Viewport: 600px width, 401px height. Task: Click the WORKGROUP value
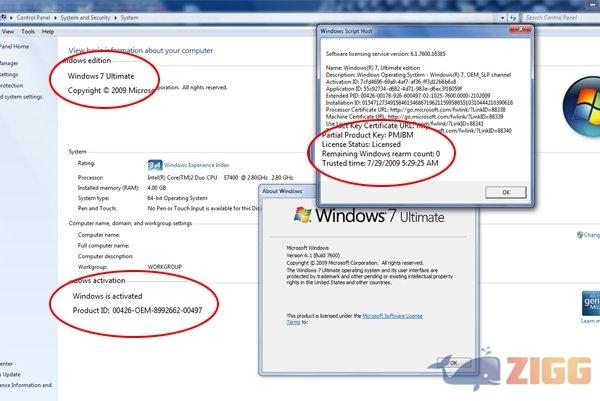[x=165, y=267]
